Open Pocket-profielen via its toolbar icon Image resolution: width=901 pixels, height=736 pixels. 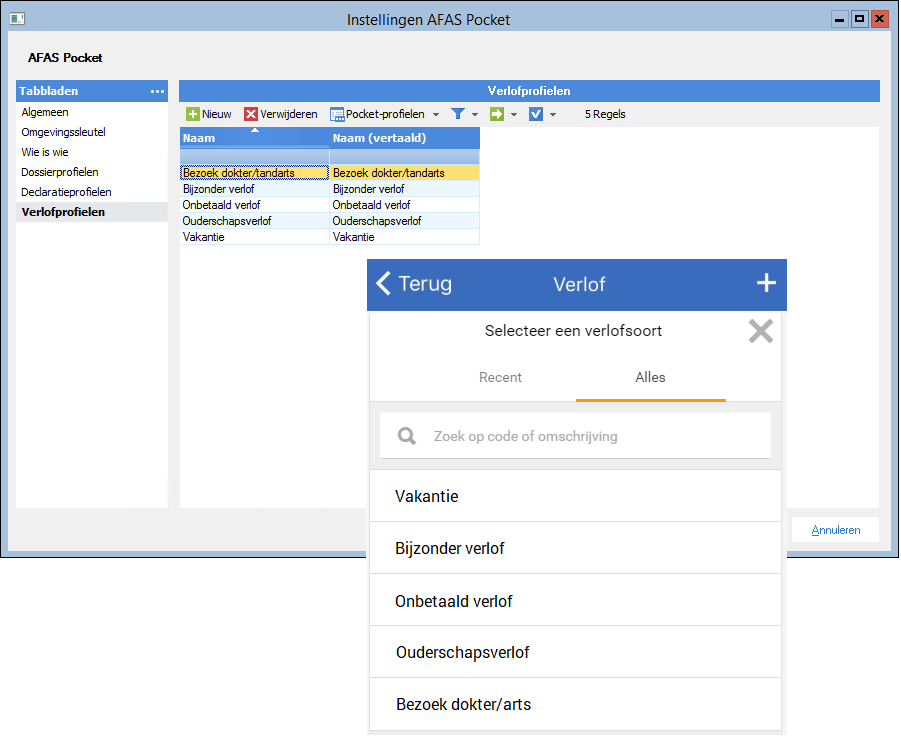[336, 113]
